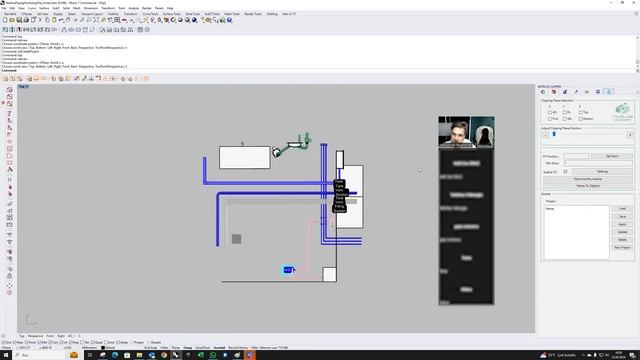Click the Undo arrow icon
Image resolution: width=640 pixels, height=360 pixels.
(61, 20)
